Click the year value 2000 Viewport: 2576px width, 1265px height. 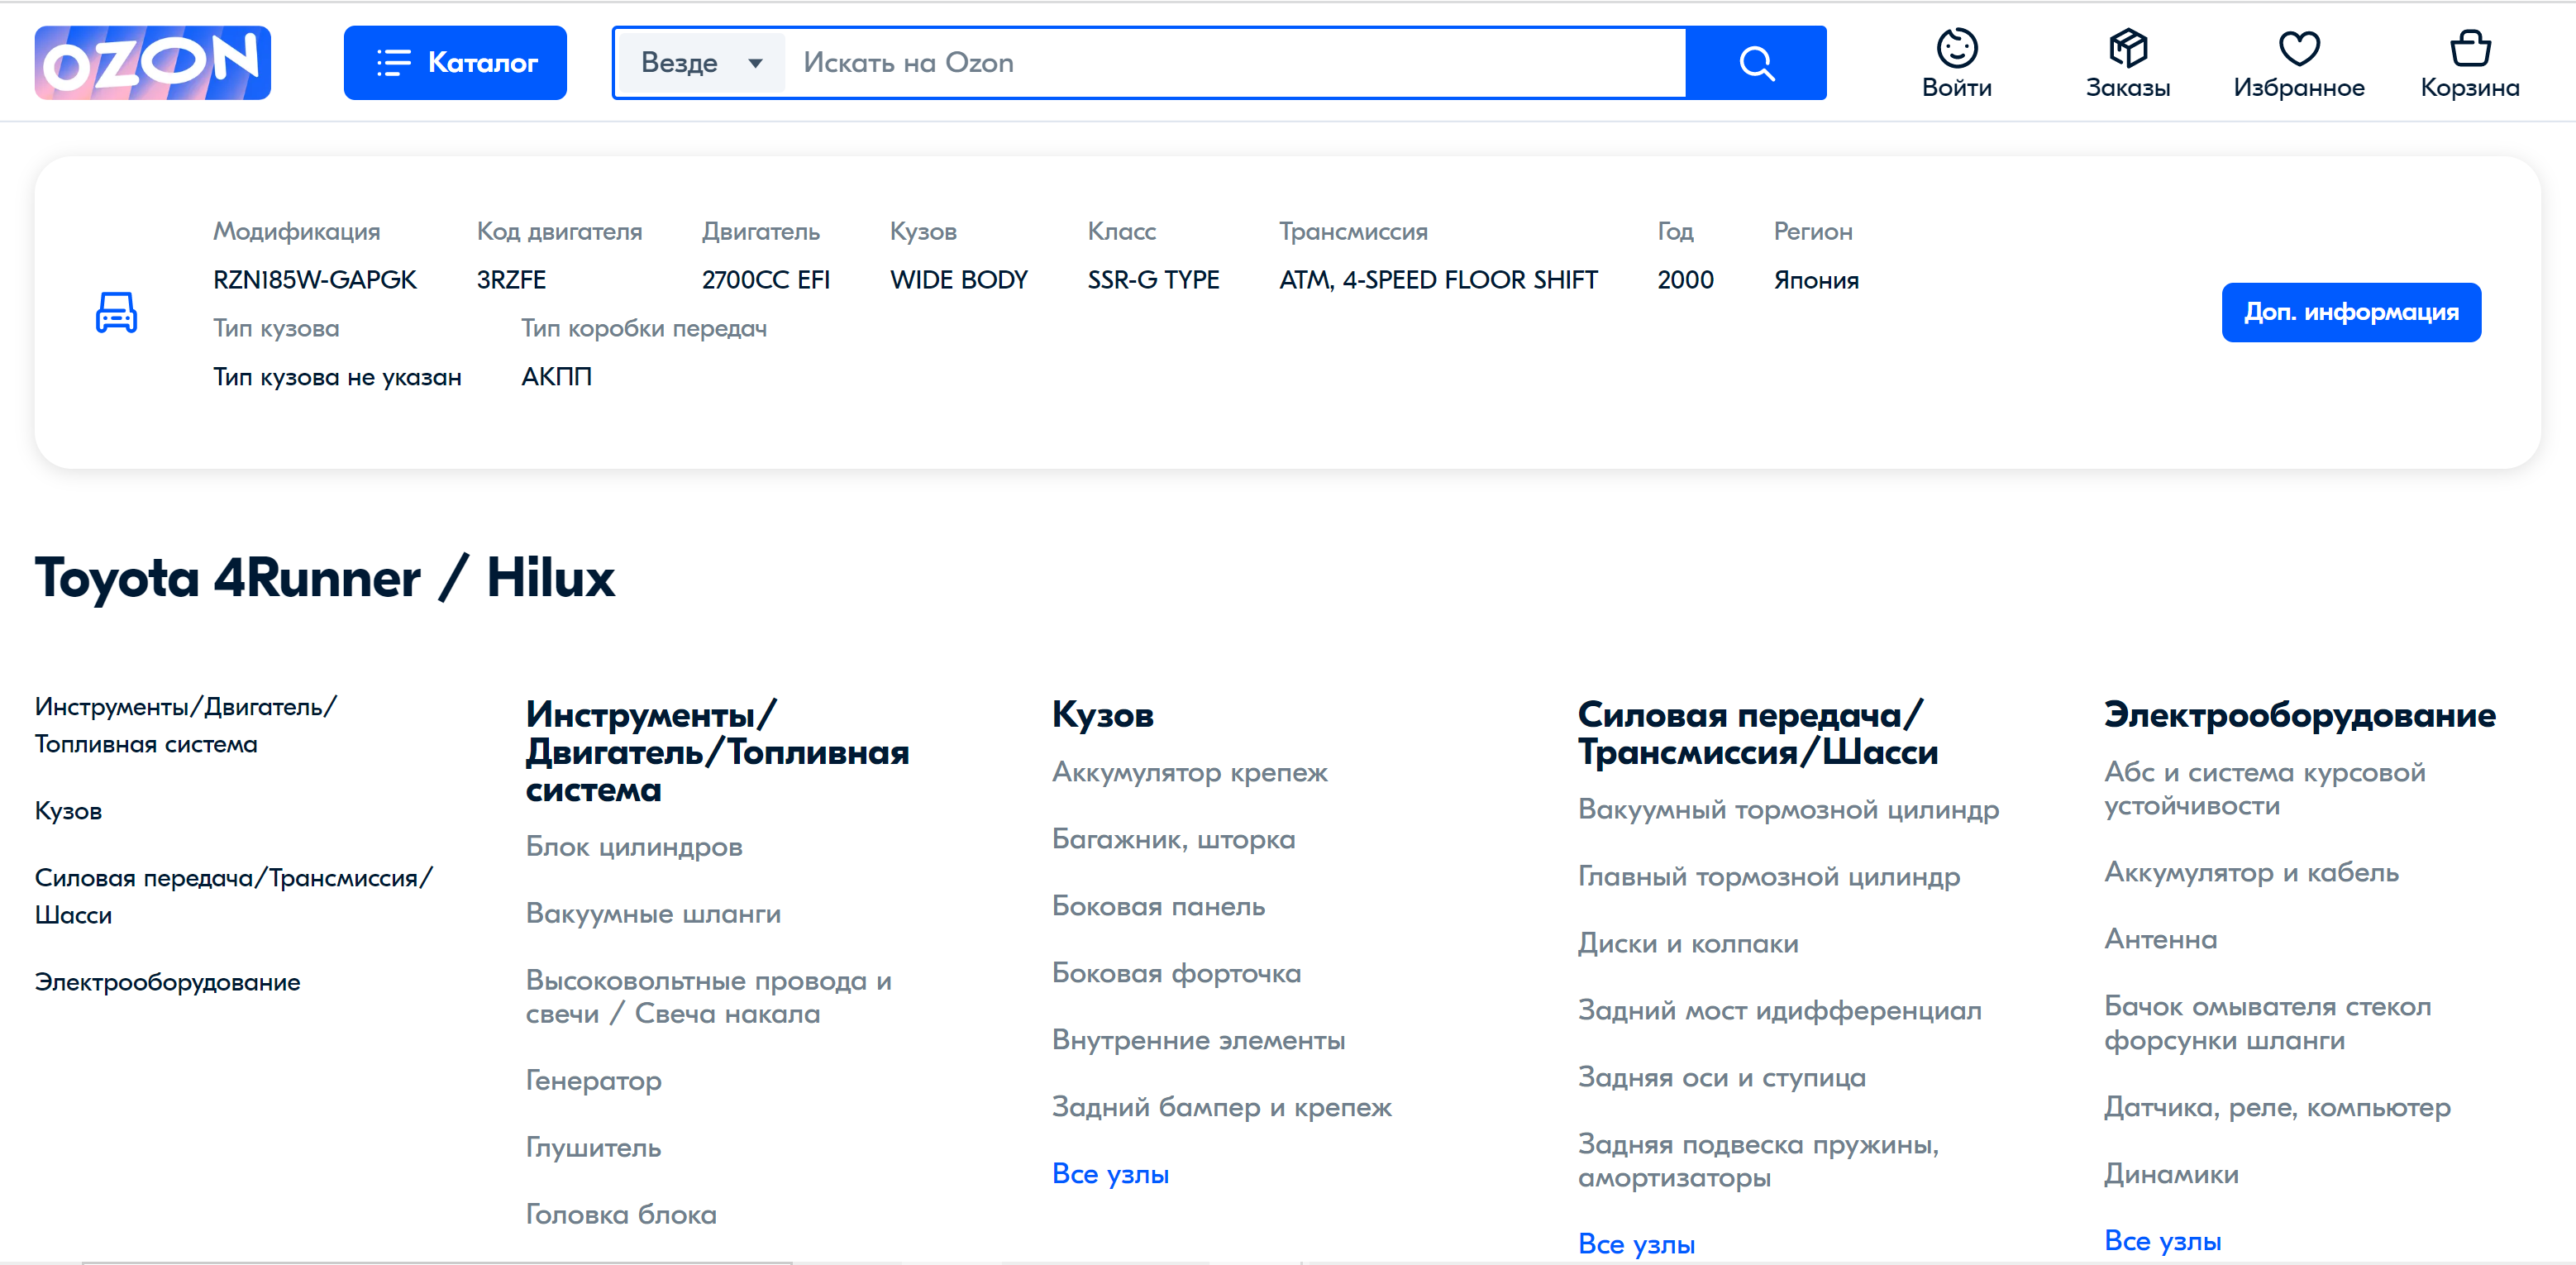point(1685,280)
